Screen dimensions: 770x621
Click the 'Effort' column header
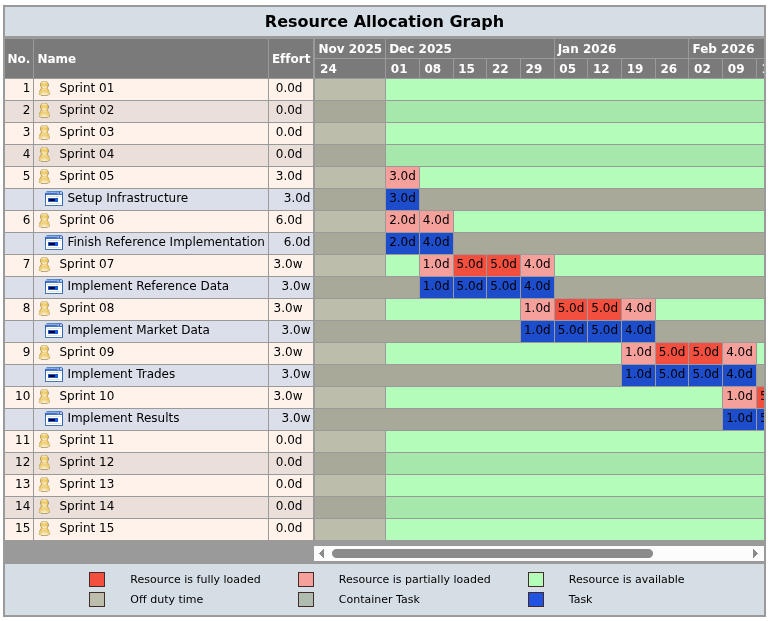[291, 59]
